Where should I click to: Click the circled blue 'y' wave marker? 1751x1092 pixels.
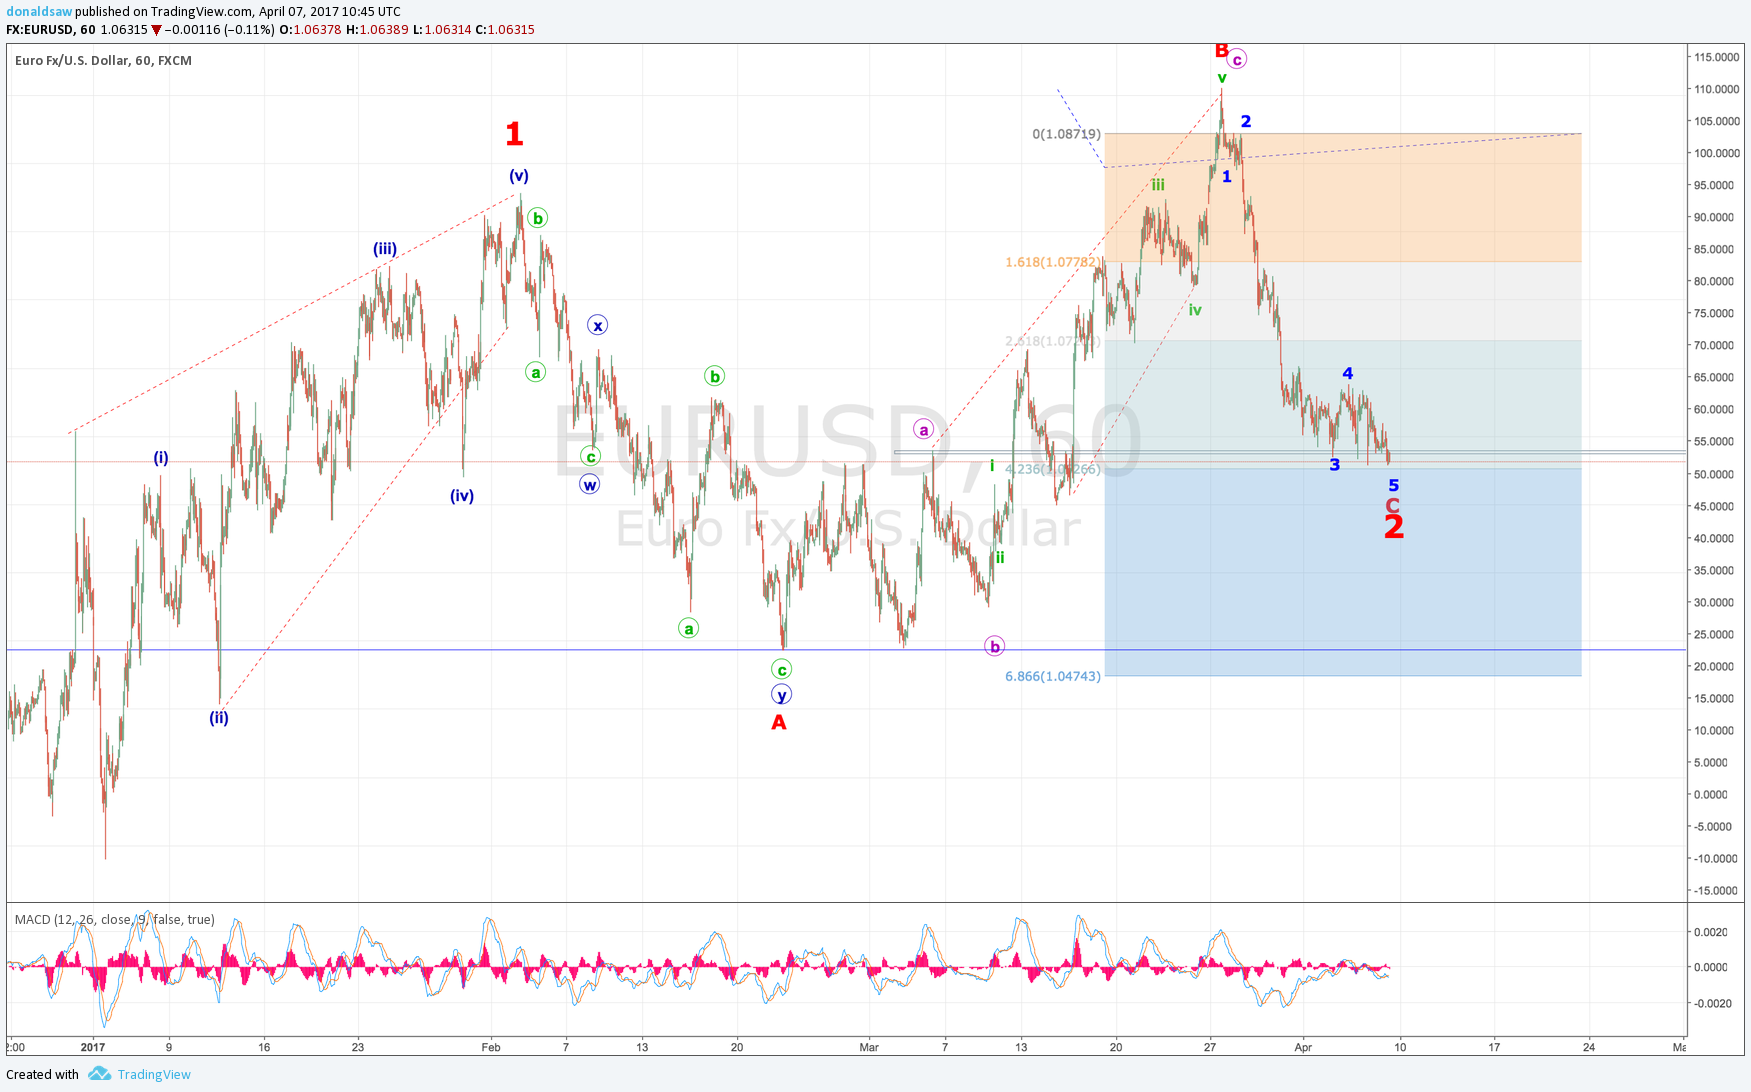pyautogui.click(x=781, y=695)
